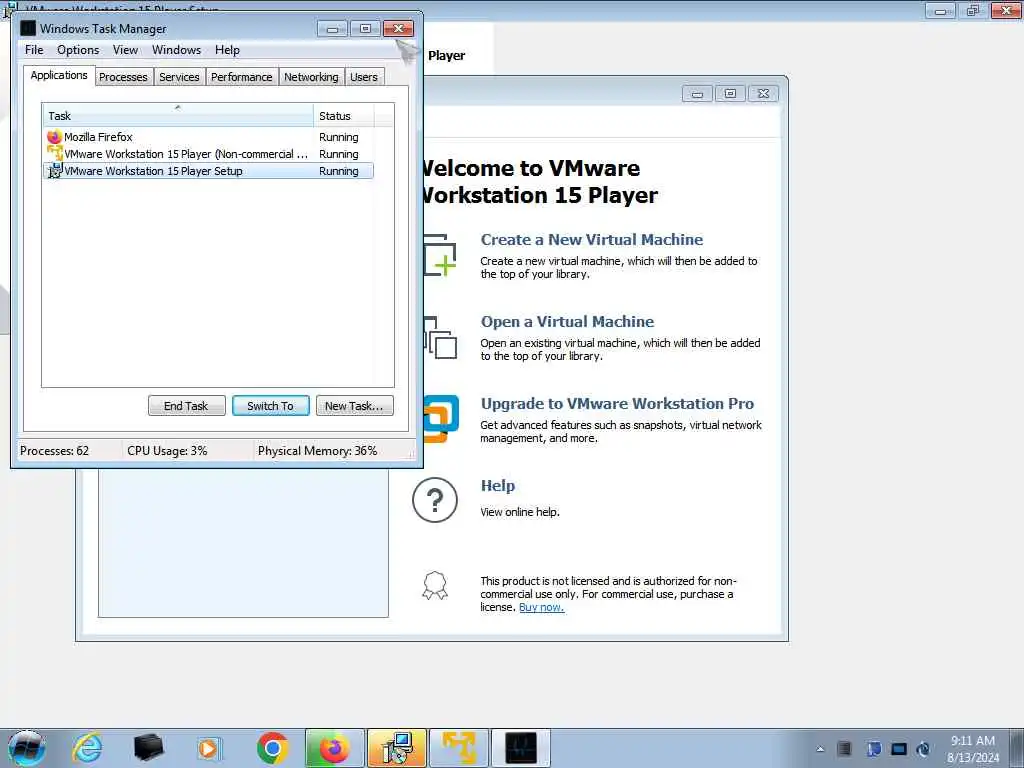
Task: Click the End Task button
Action: pos(186,406)
